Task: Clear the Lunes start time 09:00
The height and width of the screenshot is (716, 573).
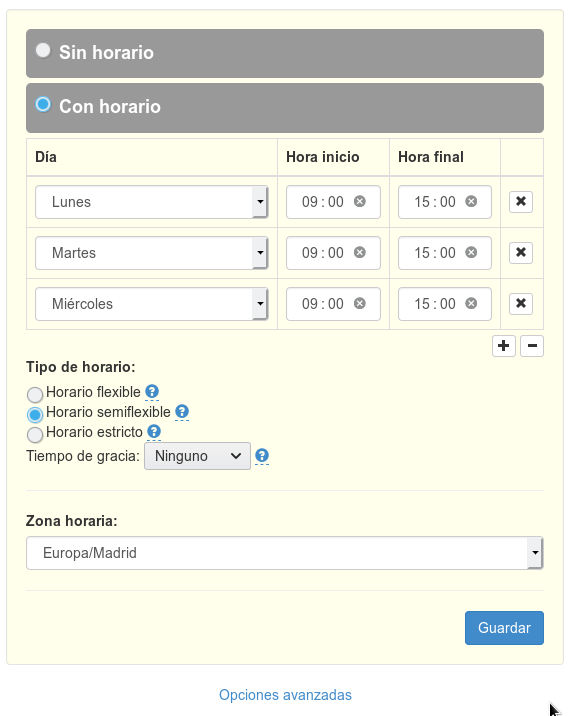Action: coord(360,201)
